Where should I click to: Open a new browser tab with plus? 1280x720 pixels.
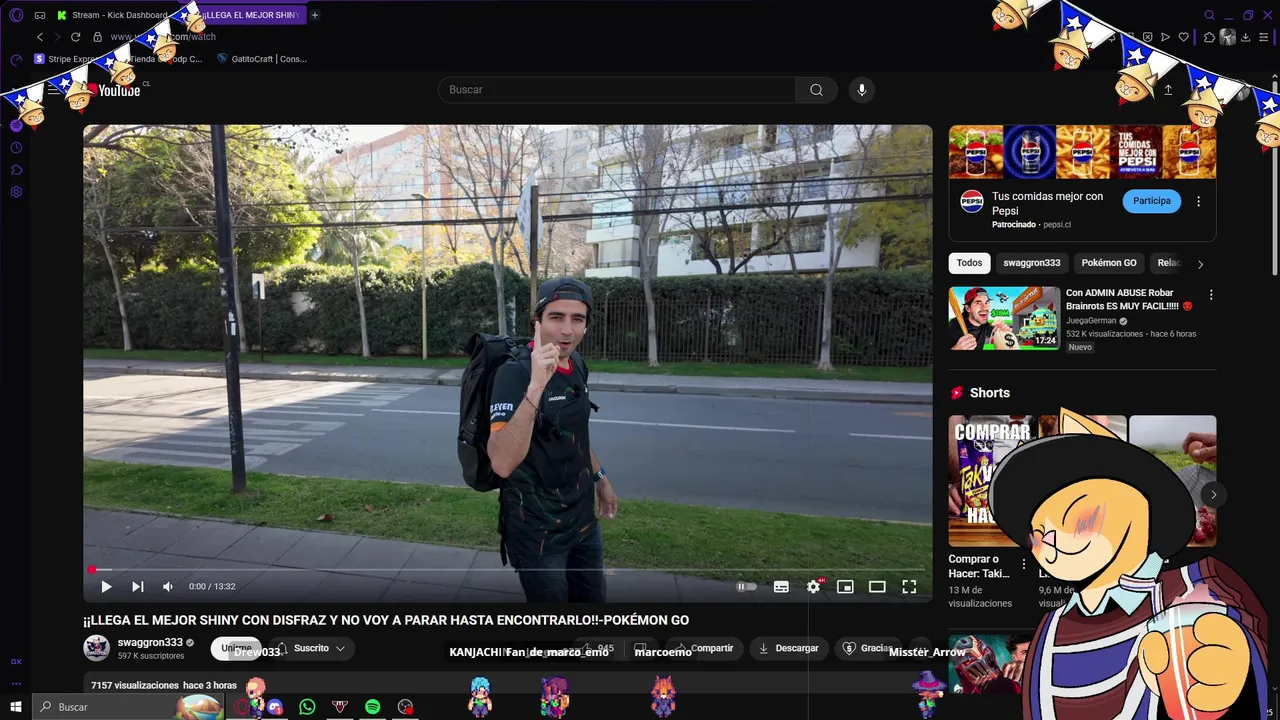tap(315, 15)
